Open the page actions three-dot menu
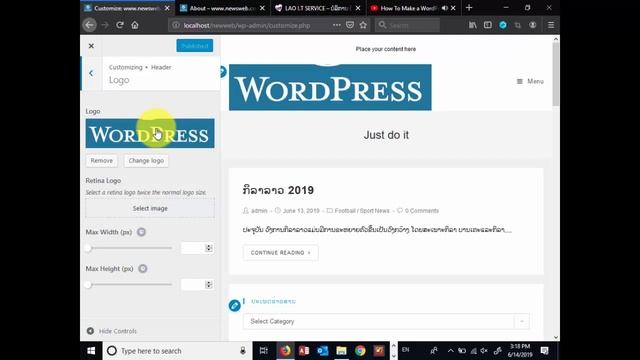Image resolution: width=640 pixels, height=360 pixels. click(336, 25)
